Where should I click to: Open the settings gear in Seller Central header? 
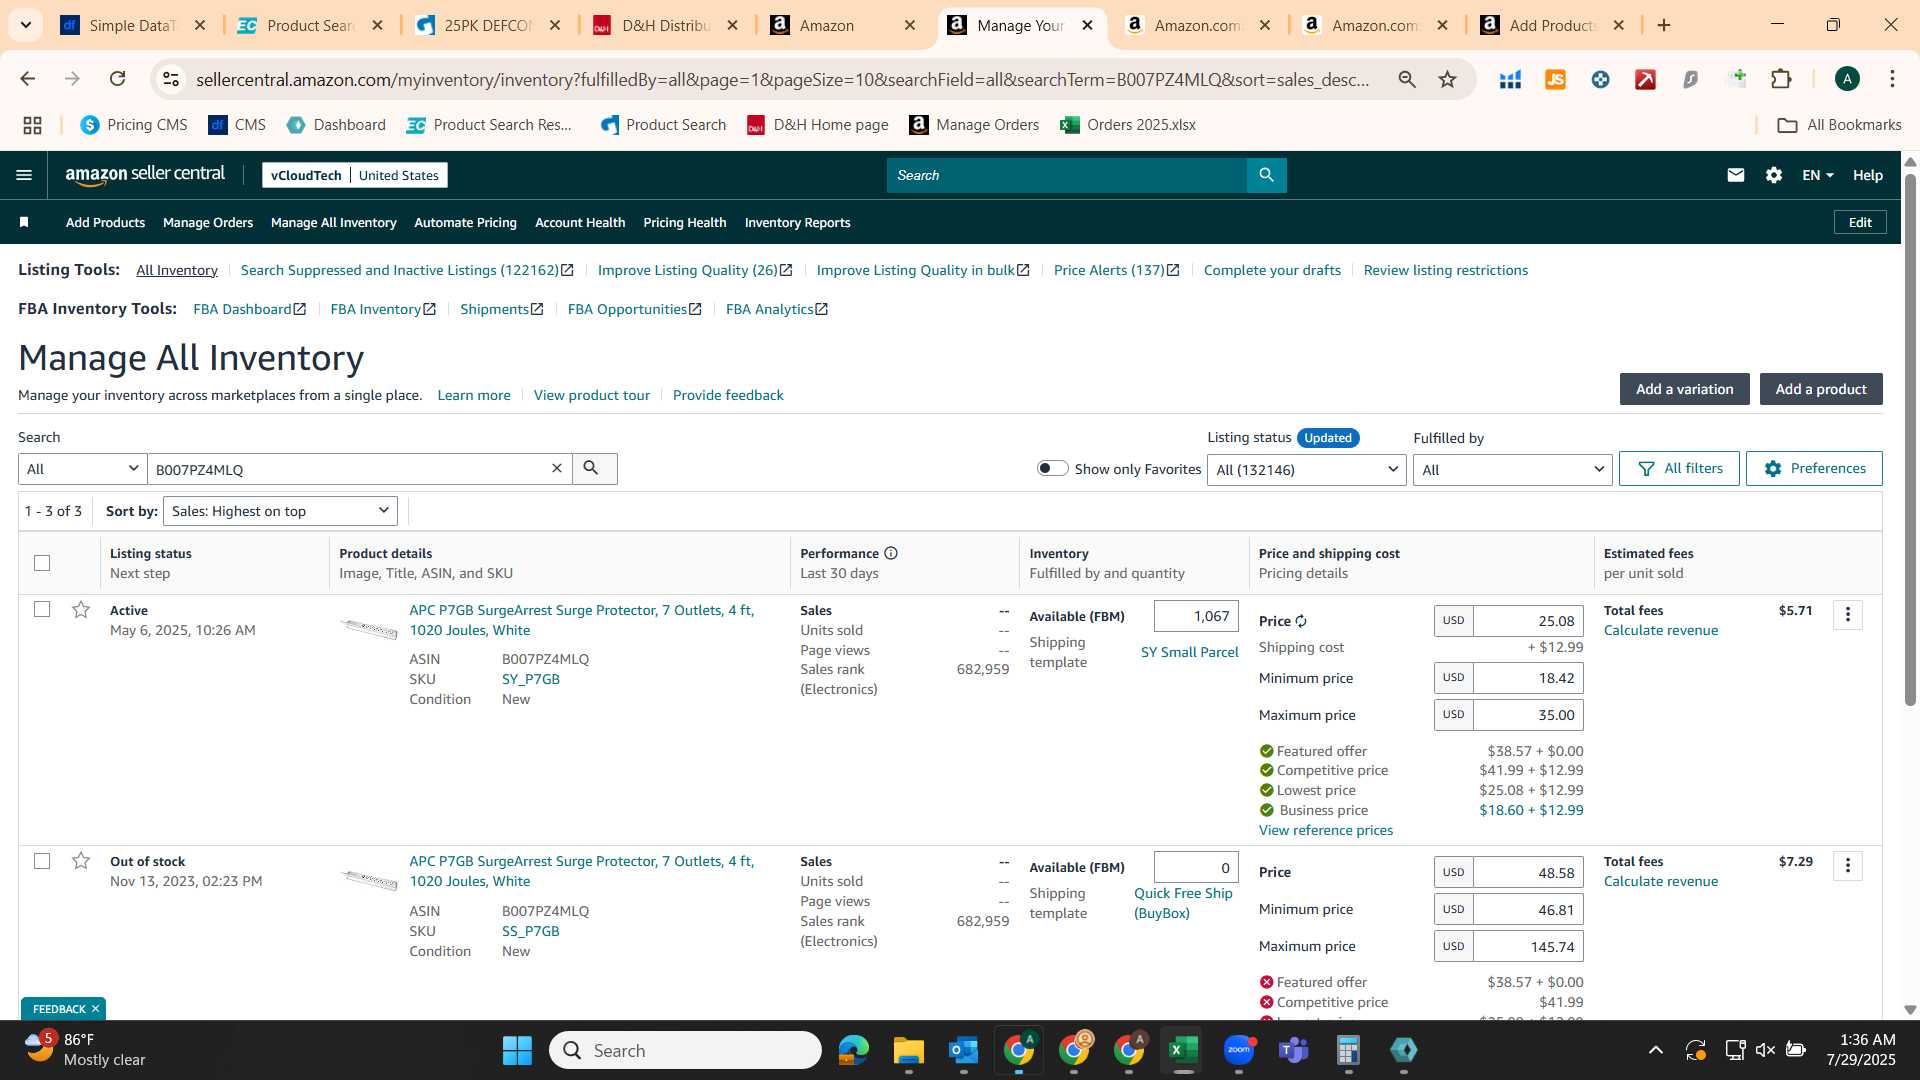point(1774,175)
